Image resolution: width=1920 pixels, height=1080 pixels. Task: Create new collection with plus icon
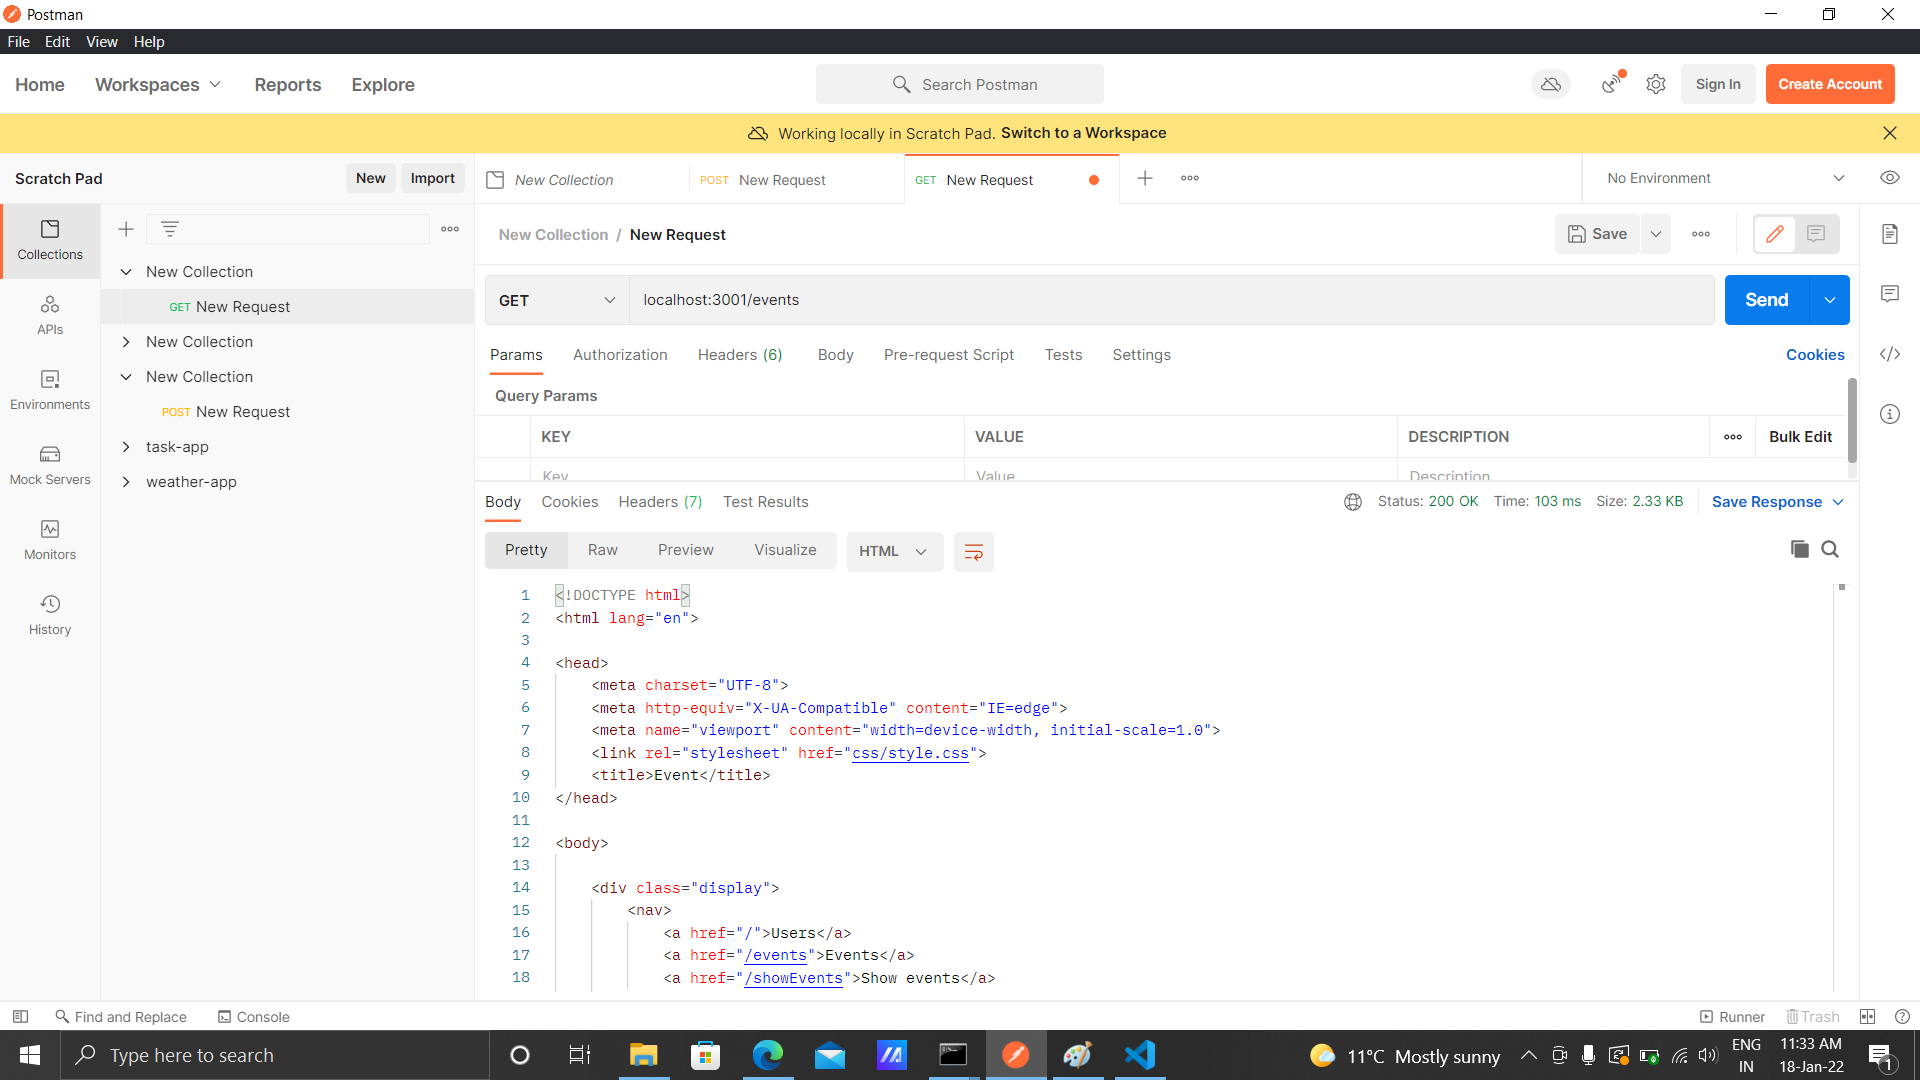pyautogui.click(x=126, y=229)
